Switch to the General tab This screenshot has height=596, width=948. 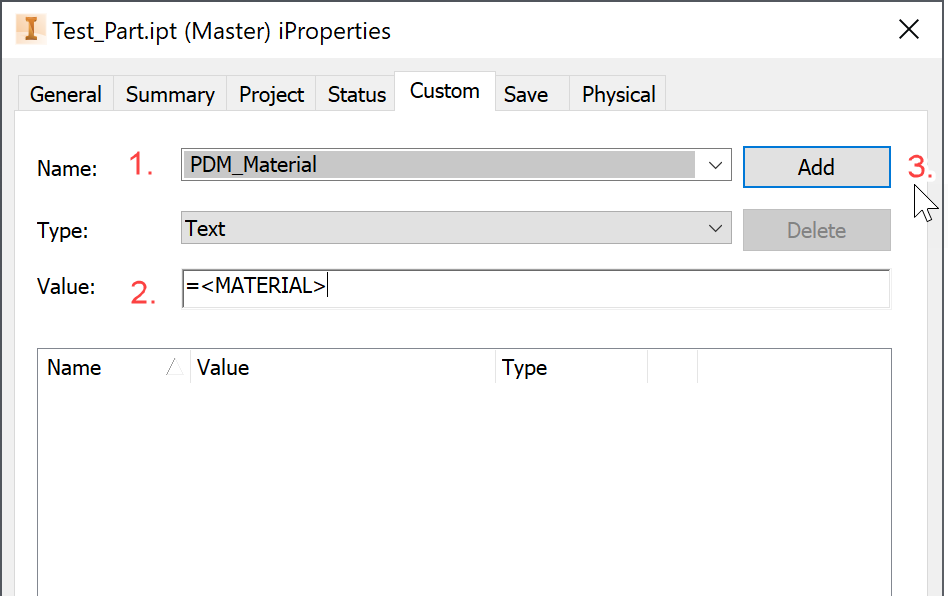(65, 94)
